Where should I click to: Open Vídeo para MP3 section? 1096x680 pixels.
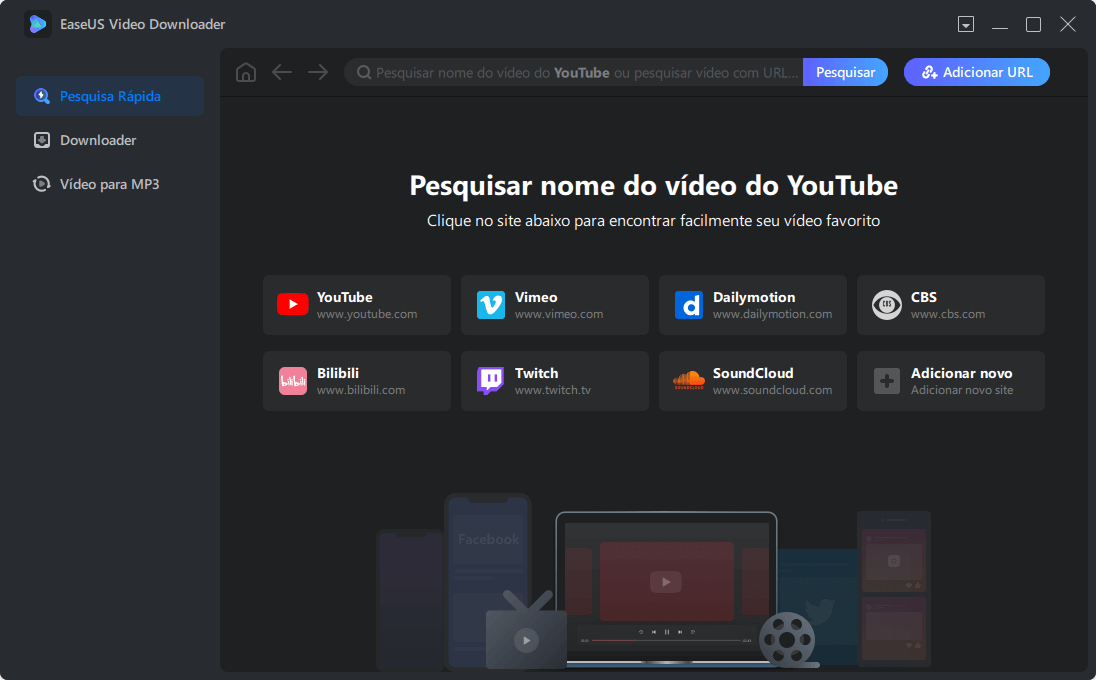110,185
